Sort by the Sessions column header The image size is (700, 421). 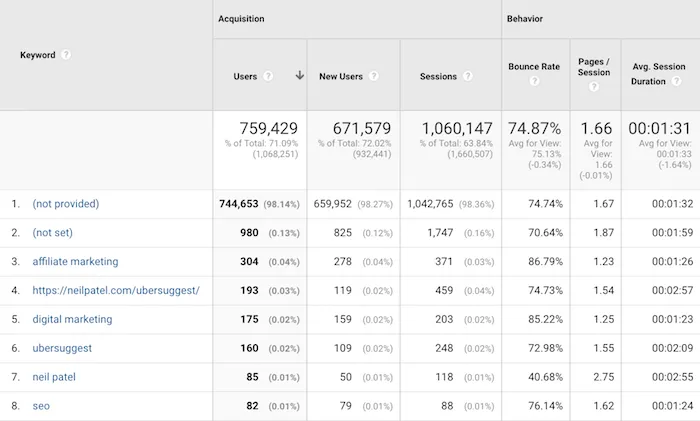tap(438, 76)
